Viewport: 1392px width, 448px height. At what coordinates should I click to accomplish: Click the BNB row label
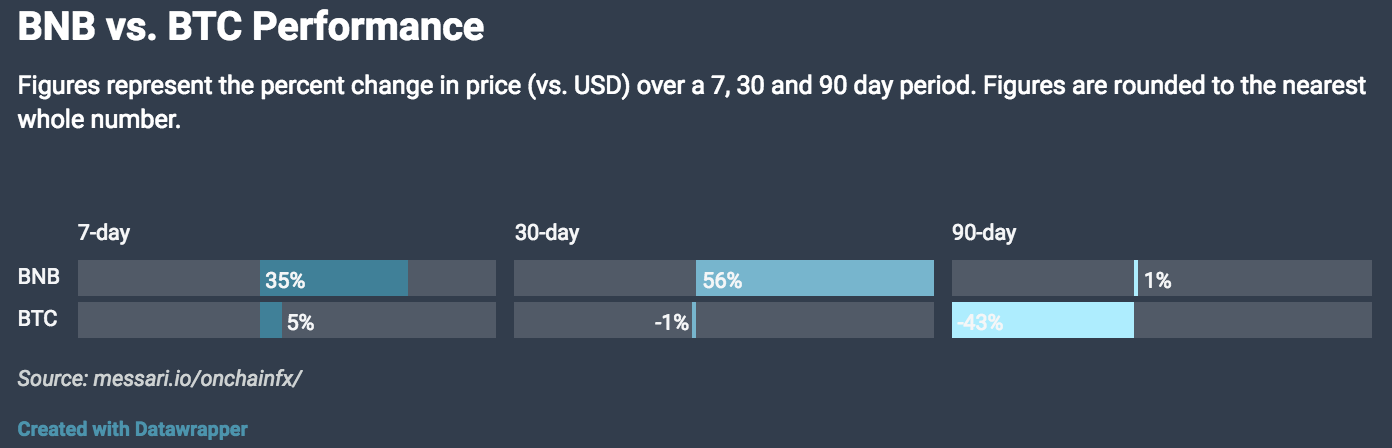click(x=38, y=277)
